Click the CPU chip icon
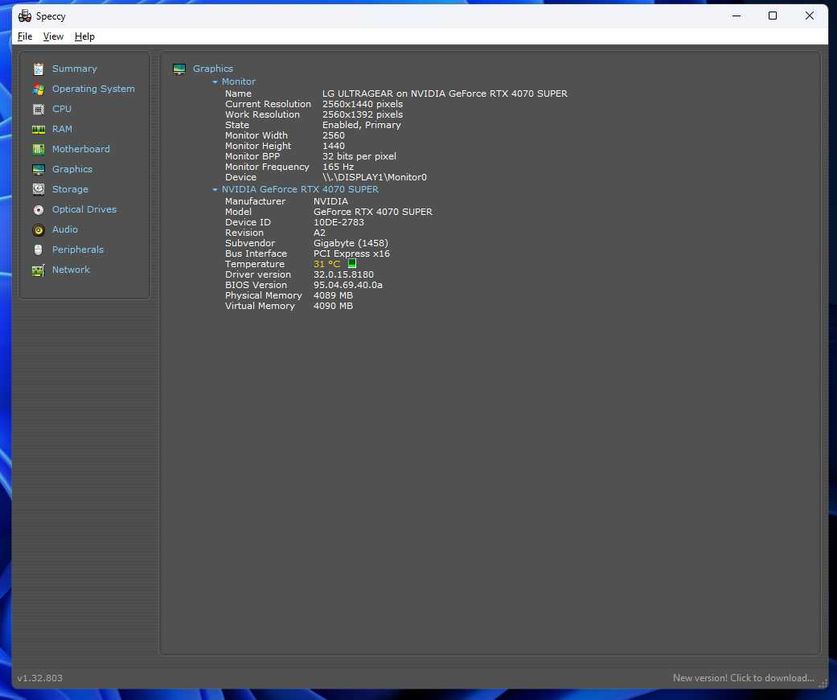The width and height of the screenshot is (837, 700). click(x=38, y=109)
